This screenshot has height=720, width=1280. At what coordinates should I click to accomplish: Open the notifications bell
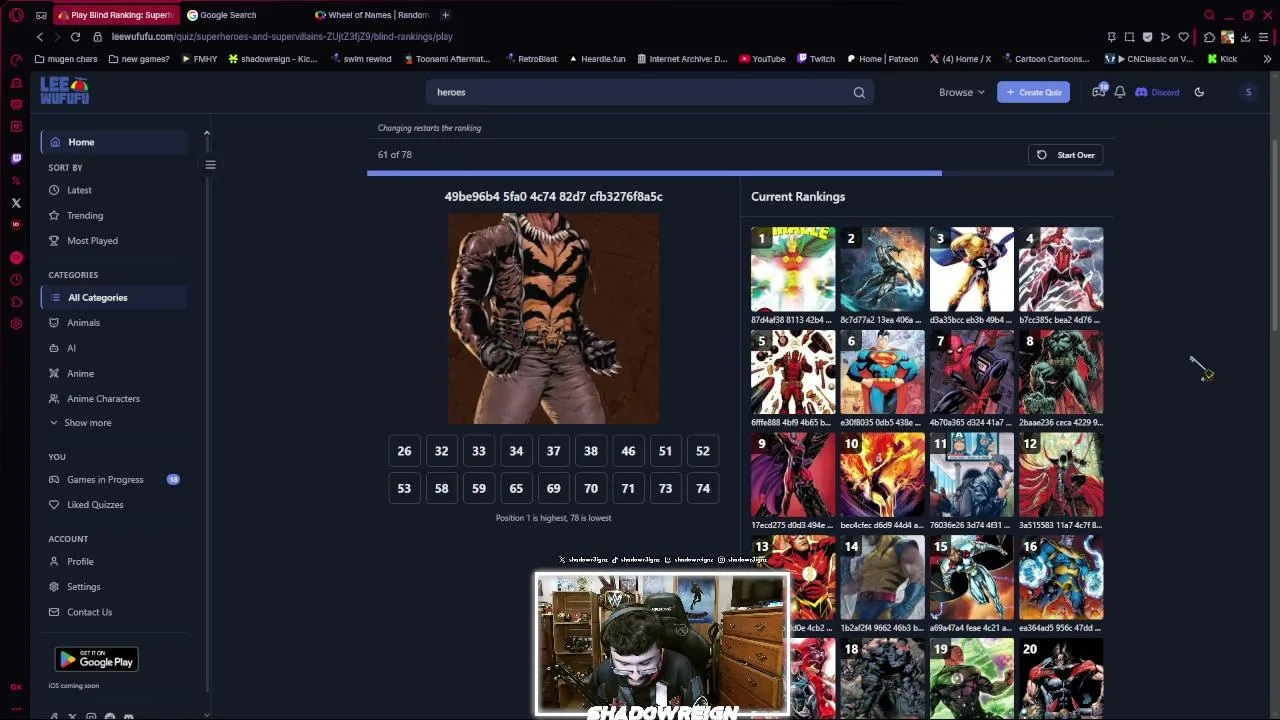[x=1120, y=92]
